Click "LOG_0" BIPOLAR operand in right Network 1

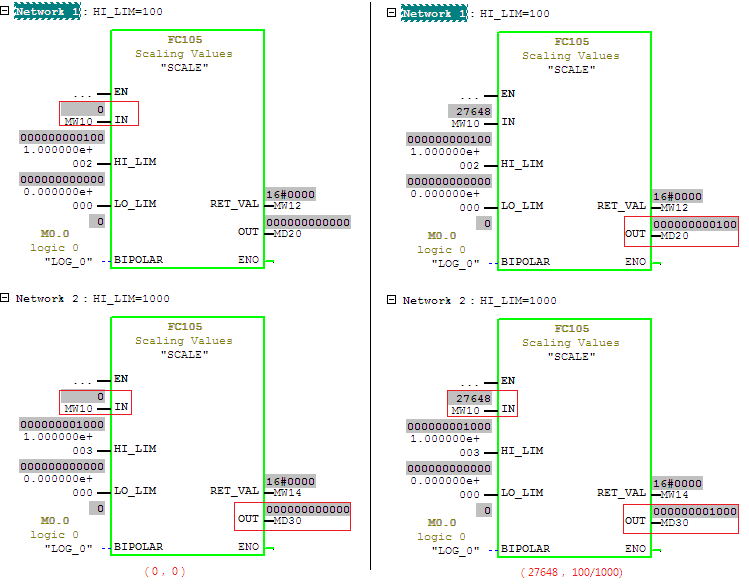[x=456, y=263]
